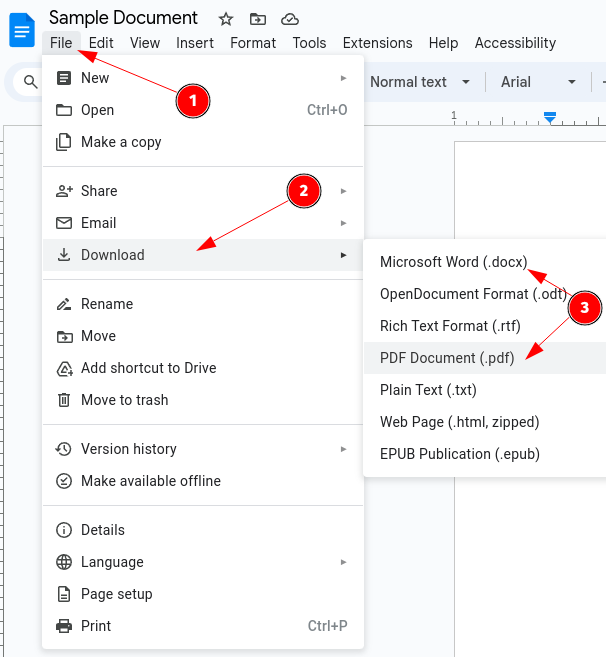Expand the Language submenu arrow
This screenshot has height=657, width=606.
pos(343,562)
